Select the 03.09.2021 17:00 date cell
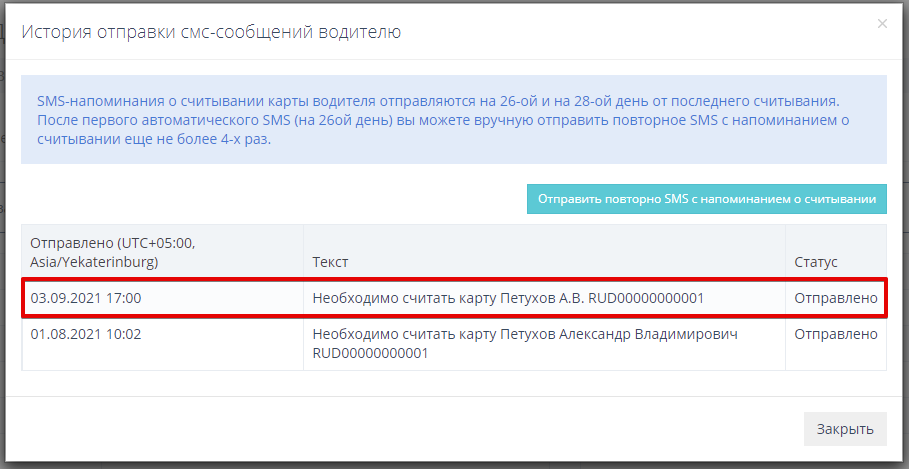Image resolution: width=909 pixels, height=469 pixels. pos(86,298)
